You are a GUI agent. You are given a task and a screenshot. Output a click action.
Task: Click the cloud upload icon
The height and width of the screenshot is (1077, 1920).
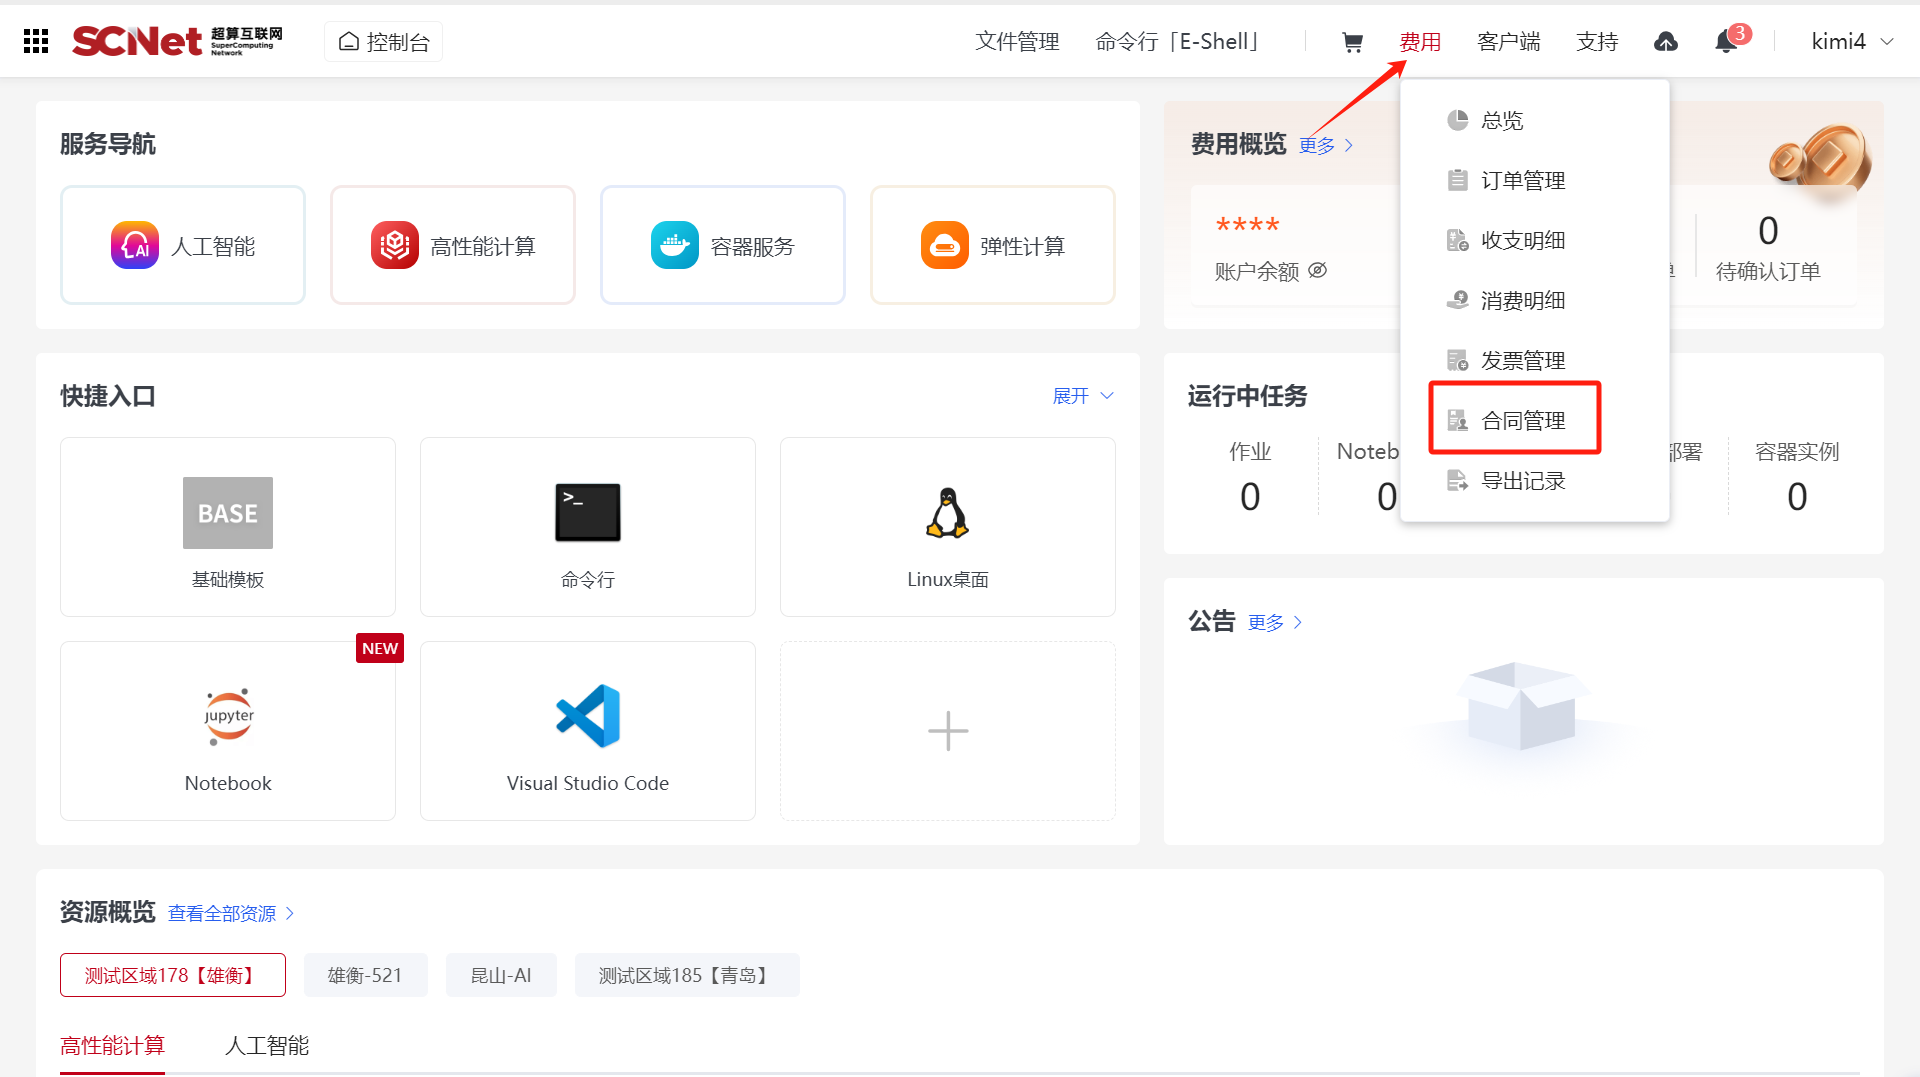point(1666,42)
